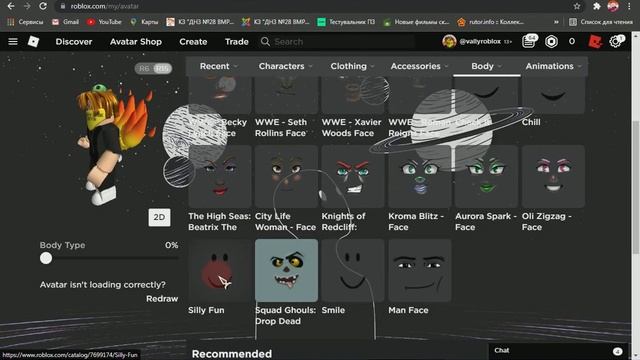Open the browser extensions puzzle icon
640x360 pixels.
pos(596,6)
